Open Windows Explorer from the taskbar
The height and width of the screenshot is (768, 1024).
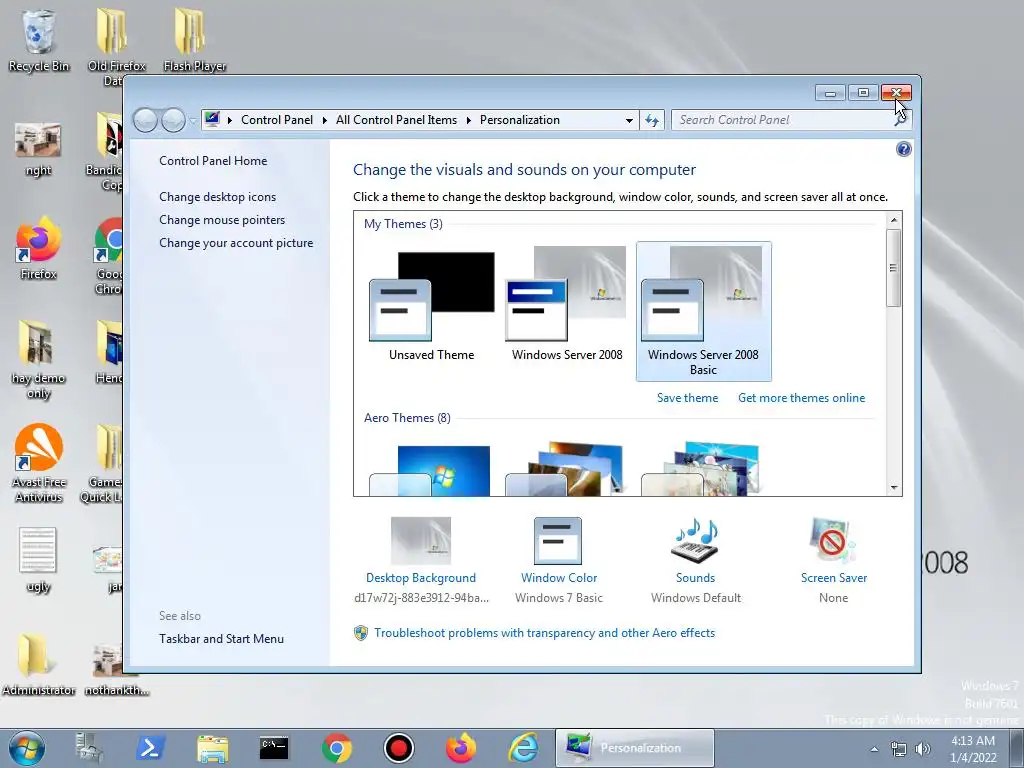(212, 748)
